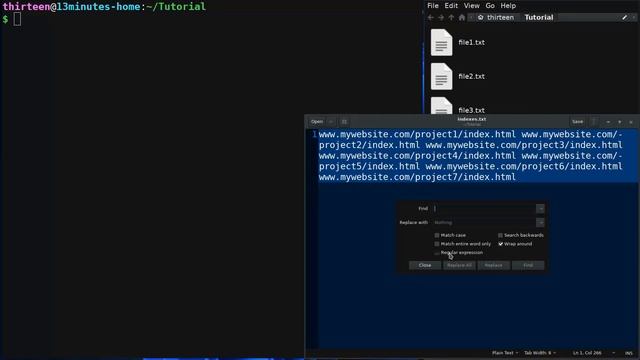Click Ln 1 Col position in status bar
640x360 pixels.
pos(587,353)
